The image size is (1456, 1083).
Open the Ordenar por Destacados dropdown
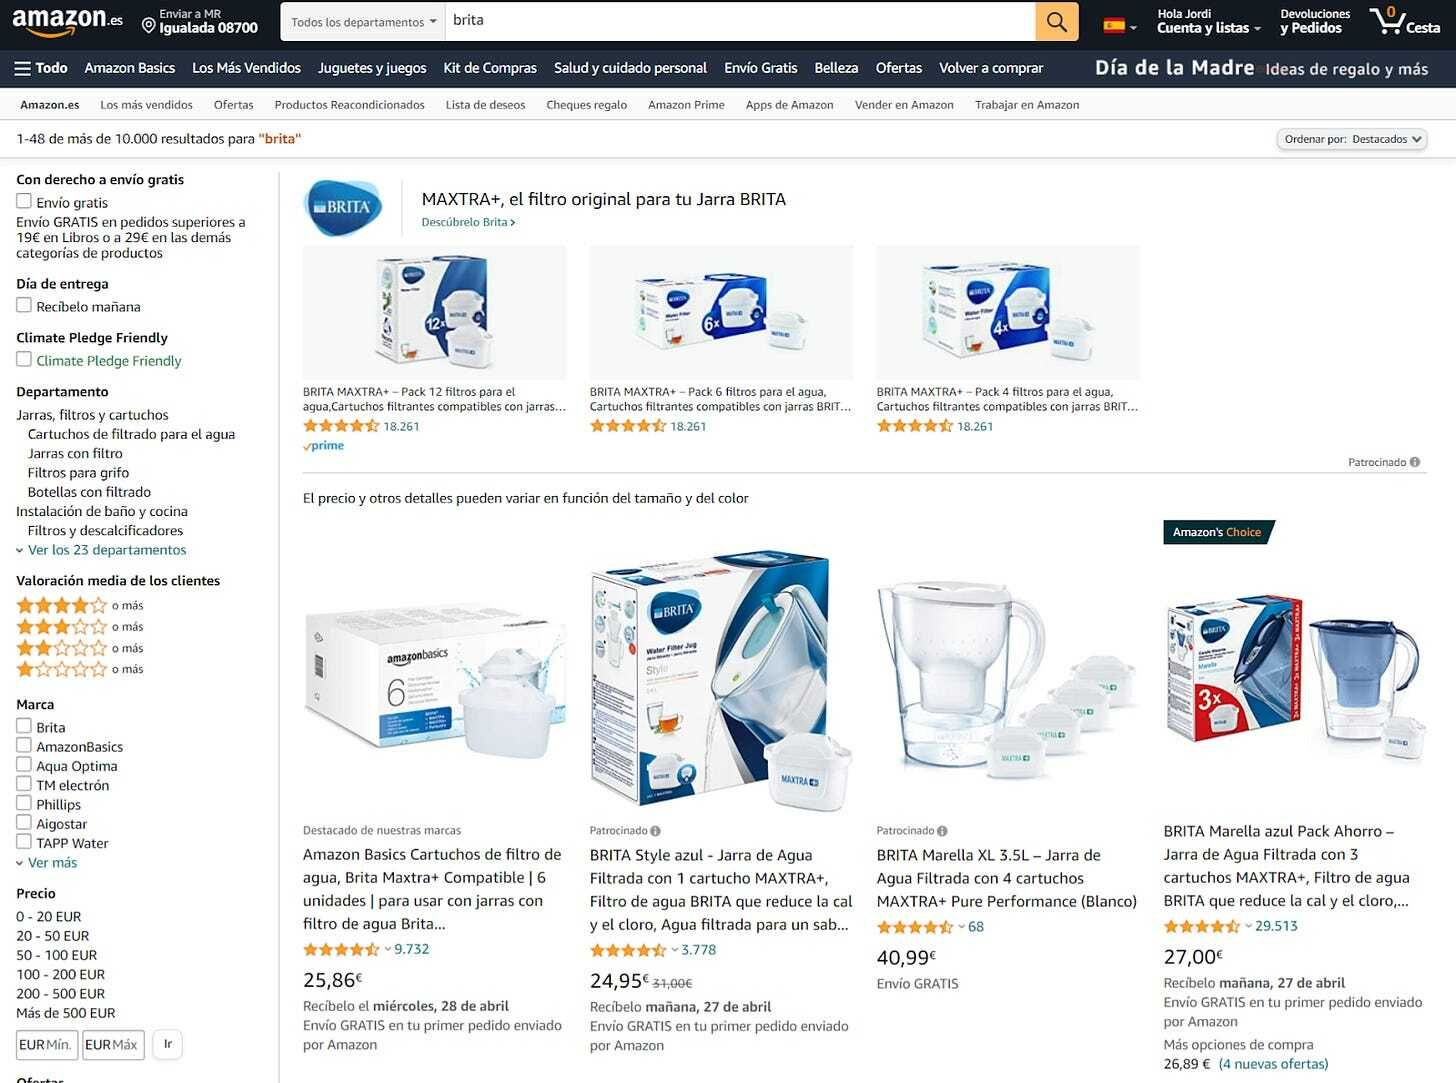point(1352,139)
